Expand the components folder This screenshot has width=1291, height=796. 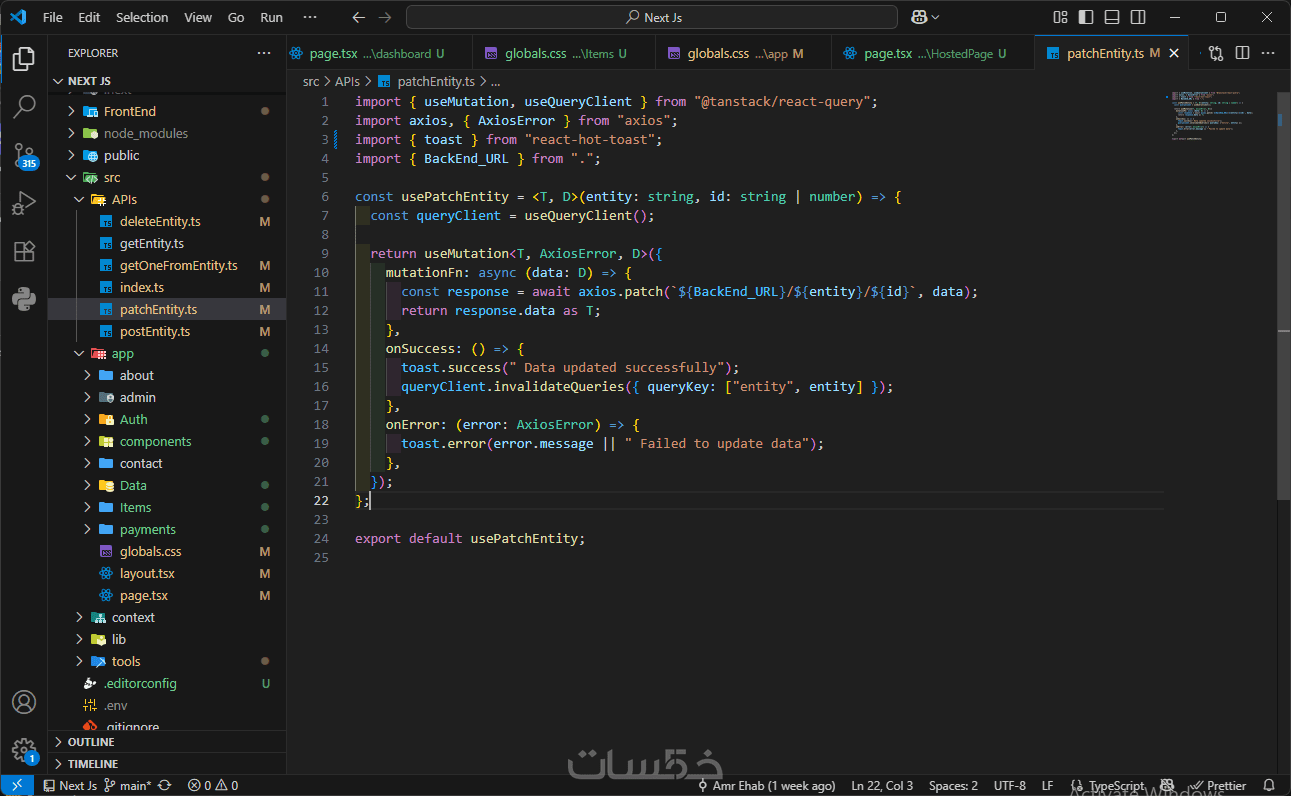[167, 441]
